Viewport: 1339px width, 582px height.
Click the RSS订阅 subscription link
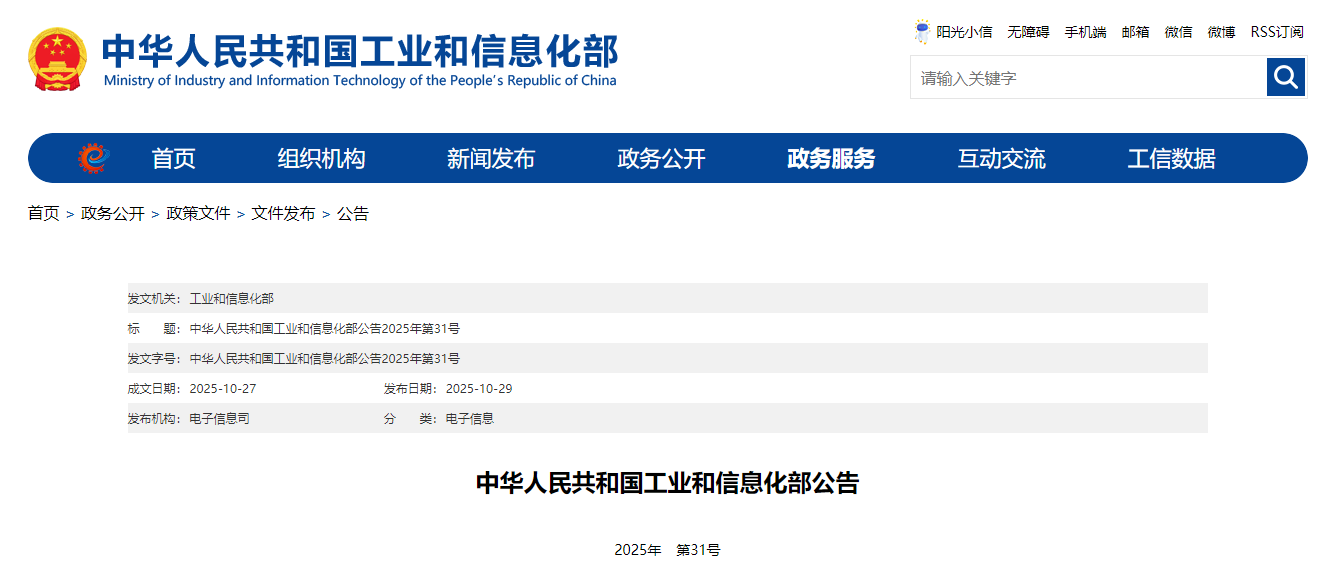click(x=1276, y=31)
